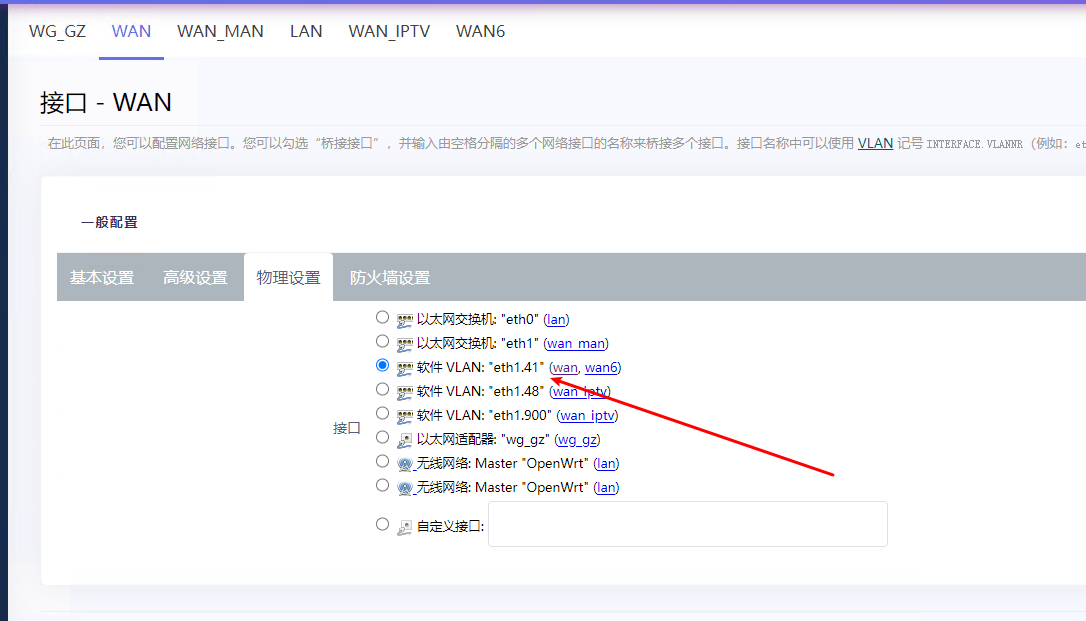Click the eth1.900 software VLAN icon
This screenshot has width=1086, height=621.
(405, 416)
